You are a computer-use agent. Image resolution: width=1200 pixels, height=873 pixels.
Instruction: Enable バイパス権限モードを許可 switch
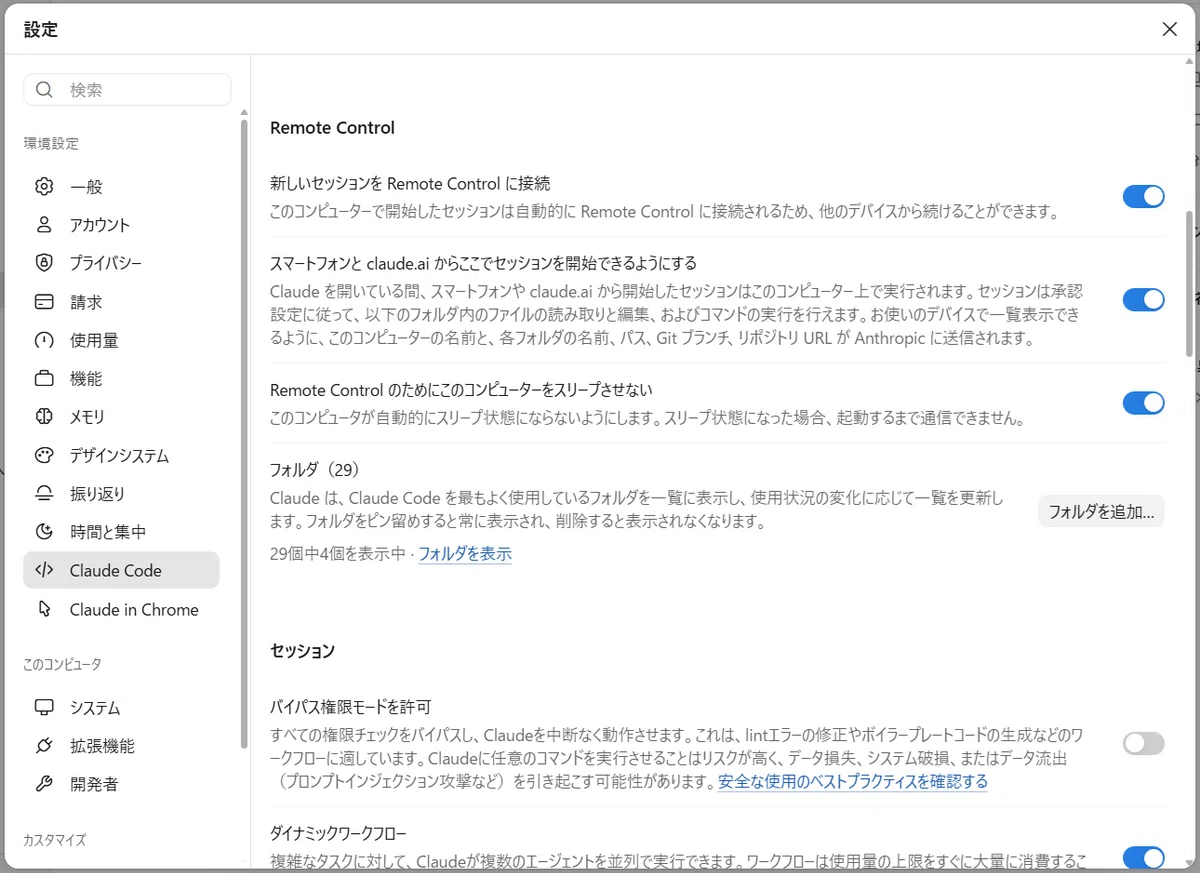(1144, 743)
